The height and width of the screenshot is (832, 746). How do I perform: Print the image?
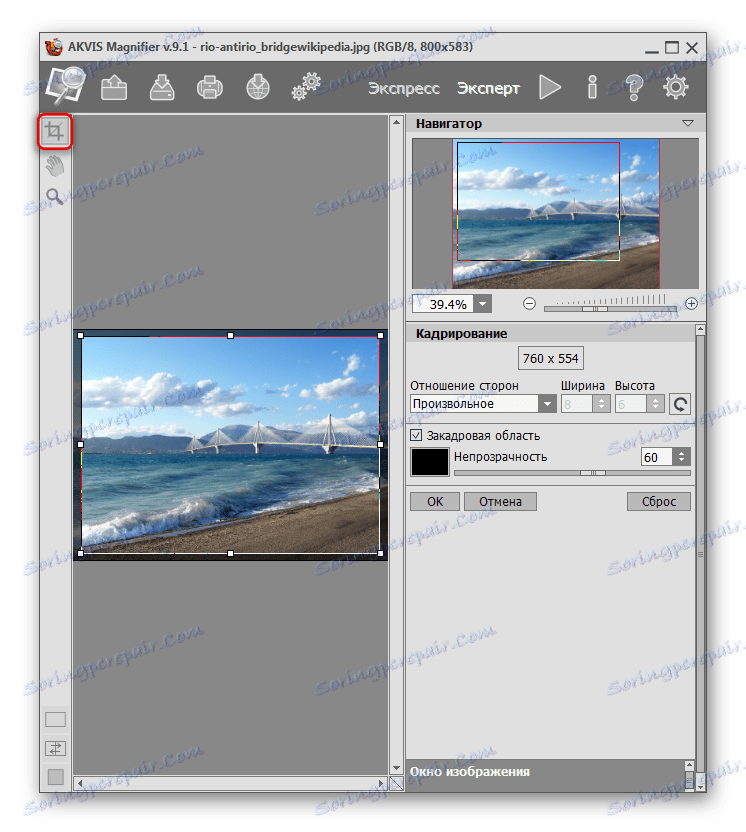coord(210,88)
